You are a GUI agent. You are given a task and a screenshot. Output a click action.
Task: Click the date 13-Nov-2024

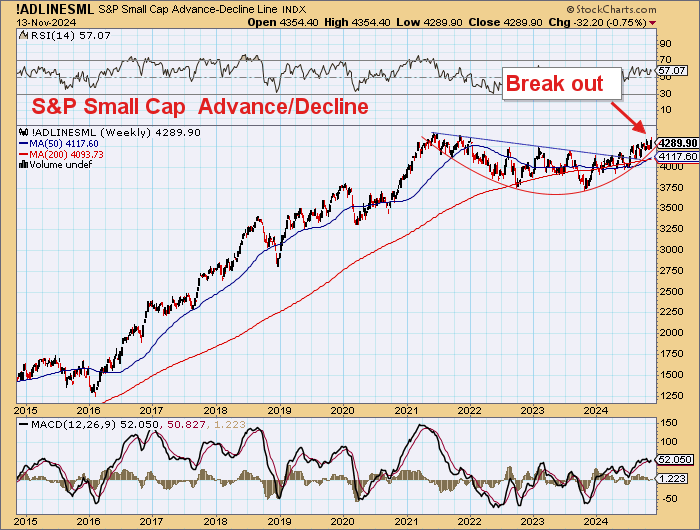click(46, 23)
